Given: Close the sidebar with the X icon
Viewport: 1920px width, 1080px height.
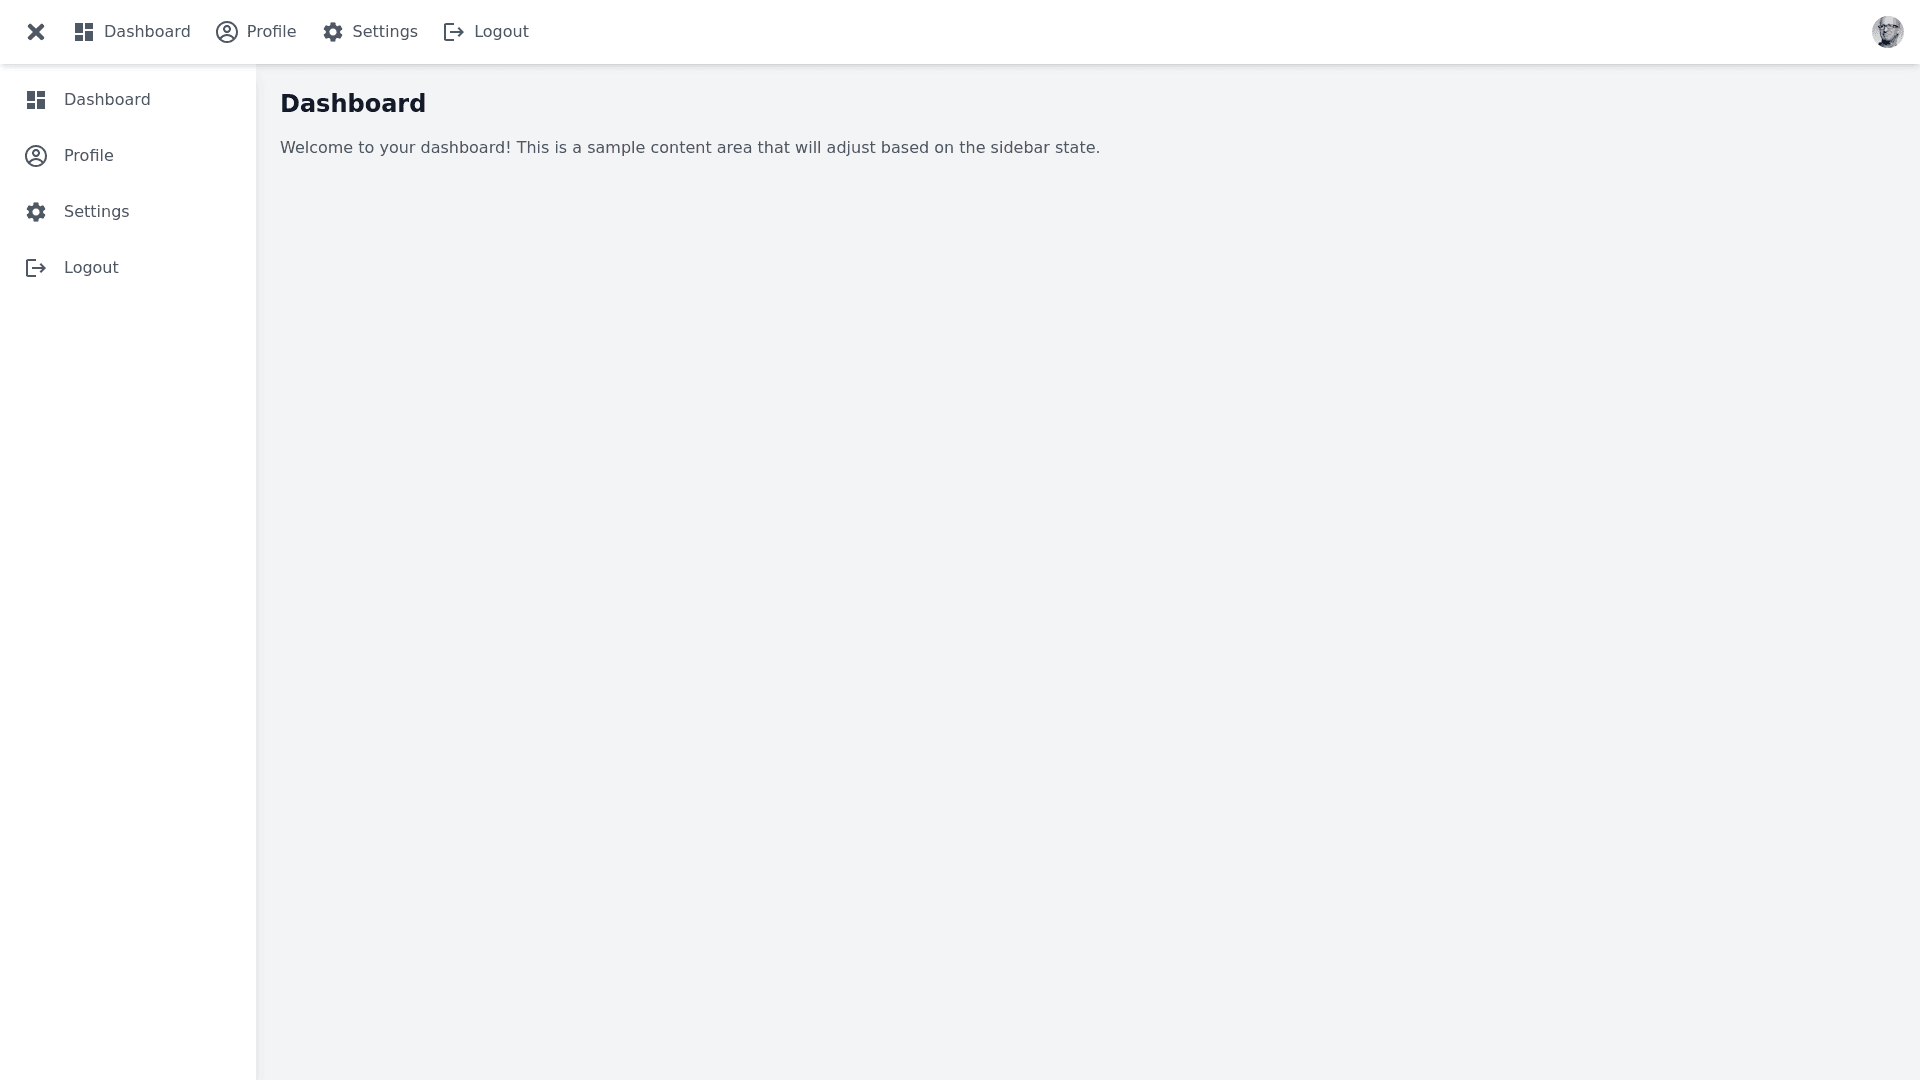Looking at the screenshot, I should tap(36, 32).
